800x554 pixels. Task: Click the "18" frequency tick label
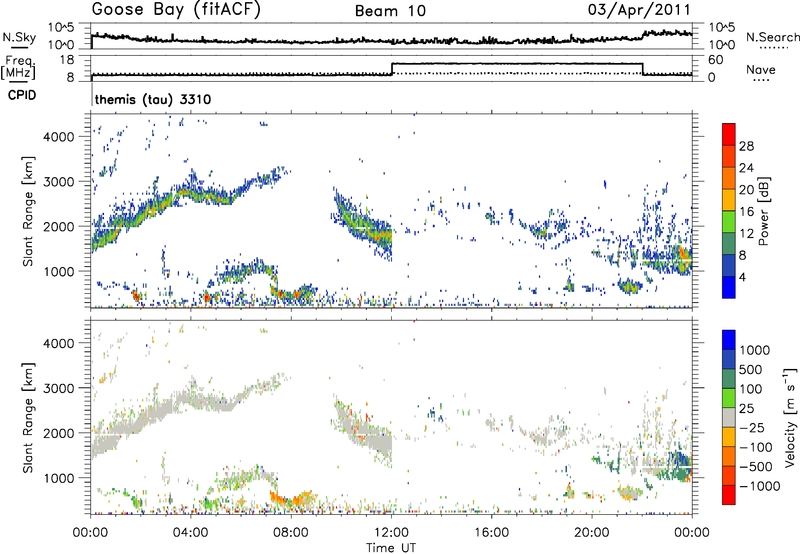(x=67, y=60)
